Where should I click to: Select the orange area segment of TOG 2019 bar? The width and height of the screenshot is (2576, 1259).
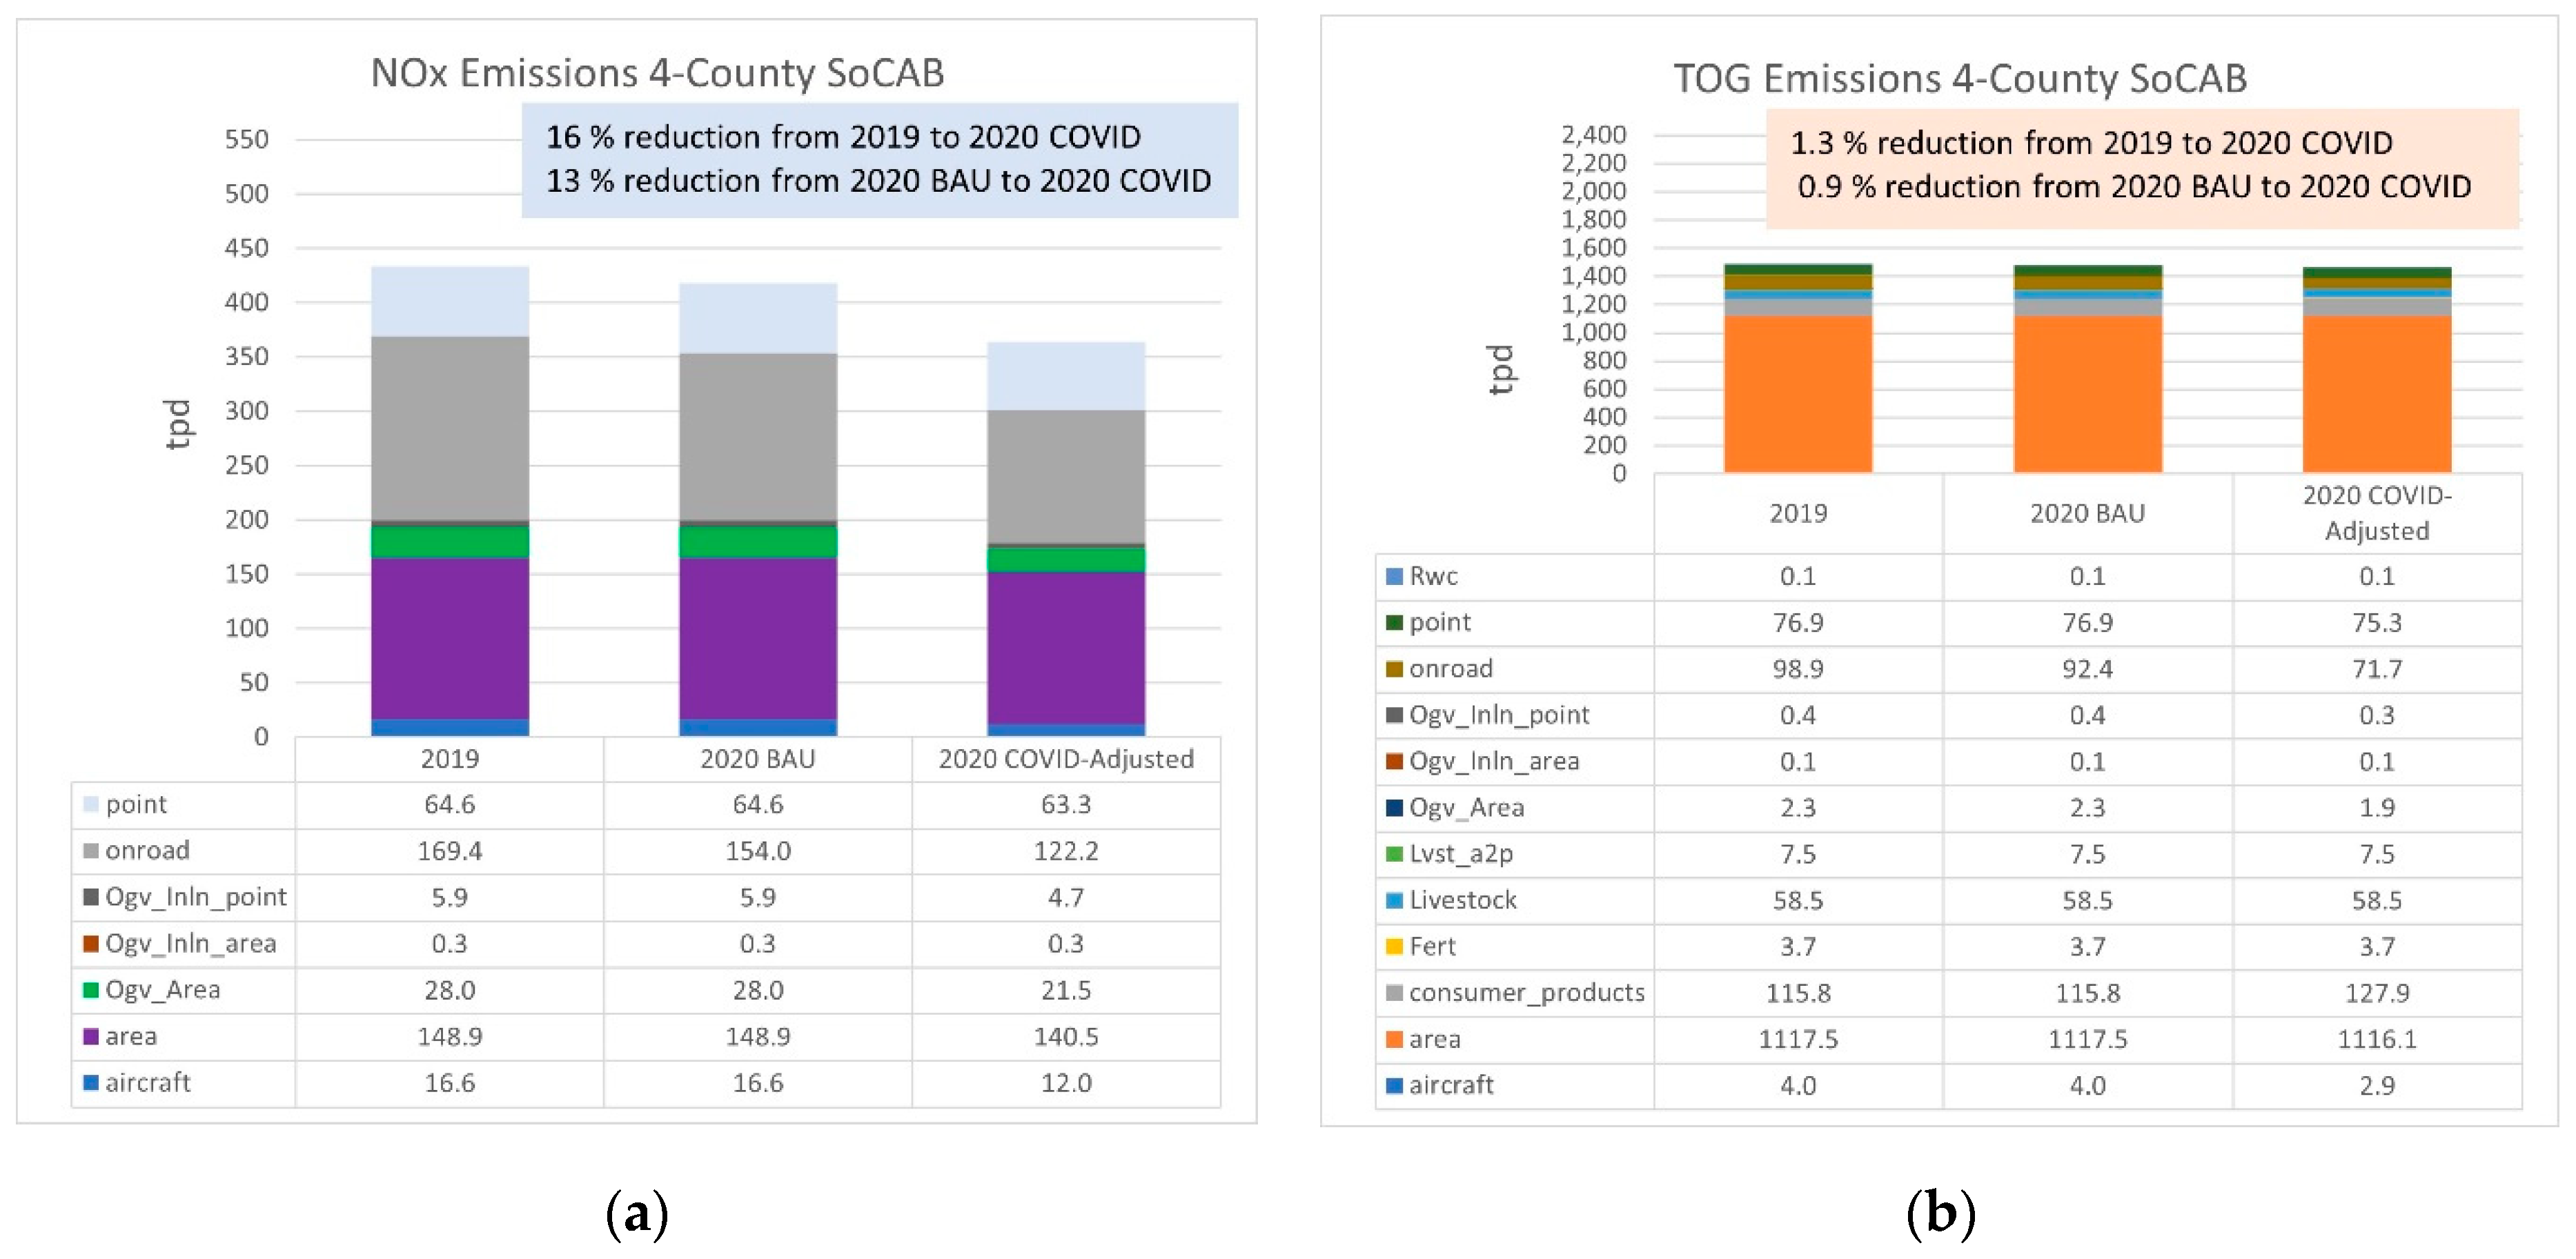[x=1797, y=394]
